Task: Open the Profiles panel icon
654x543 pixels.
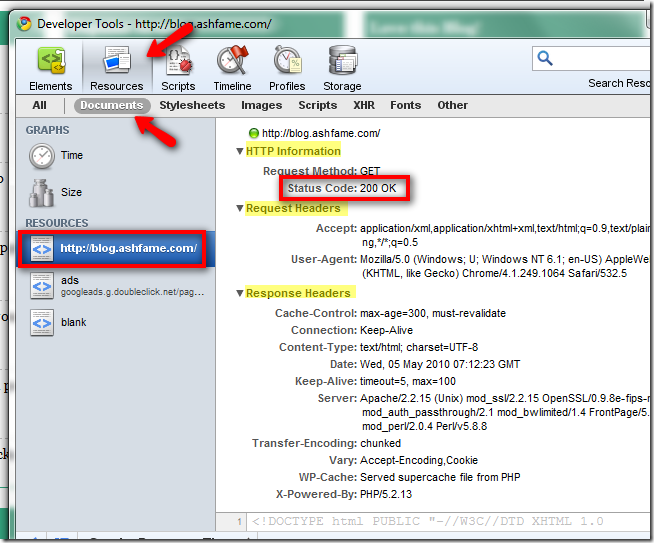Action: pyautogui.click(x=287, y=61)
